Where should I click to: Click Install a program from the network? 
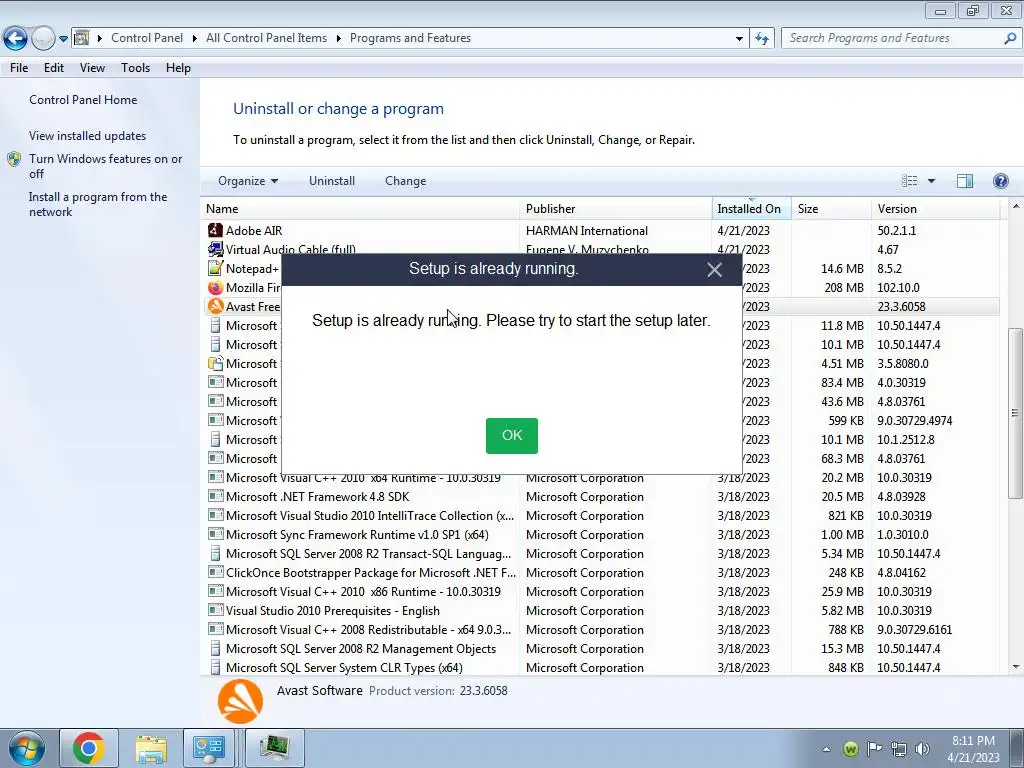click(98, 204)
